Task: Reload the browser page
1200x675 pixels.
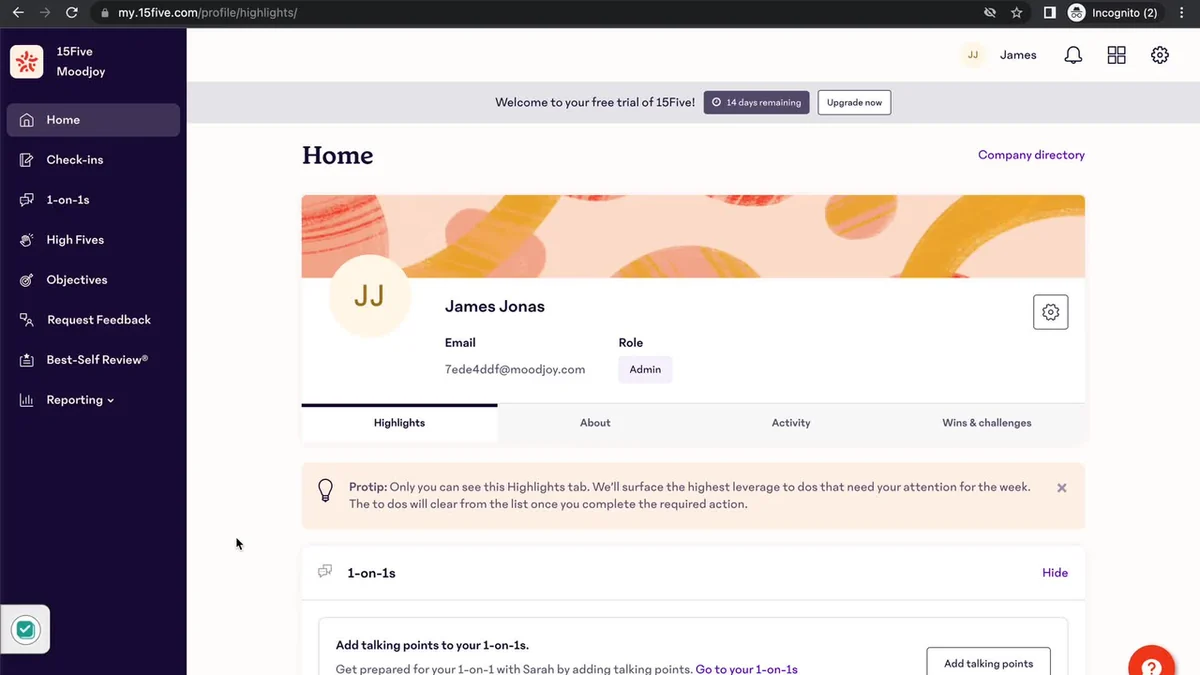Action: (x=71, y=13)
